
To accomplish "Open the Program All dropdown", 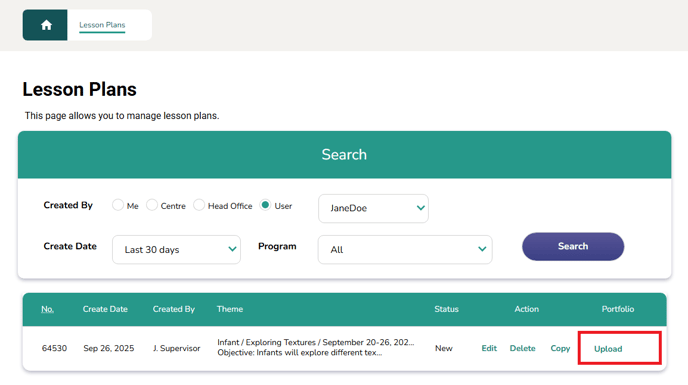I will 405,249.
